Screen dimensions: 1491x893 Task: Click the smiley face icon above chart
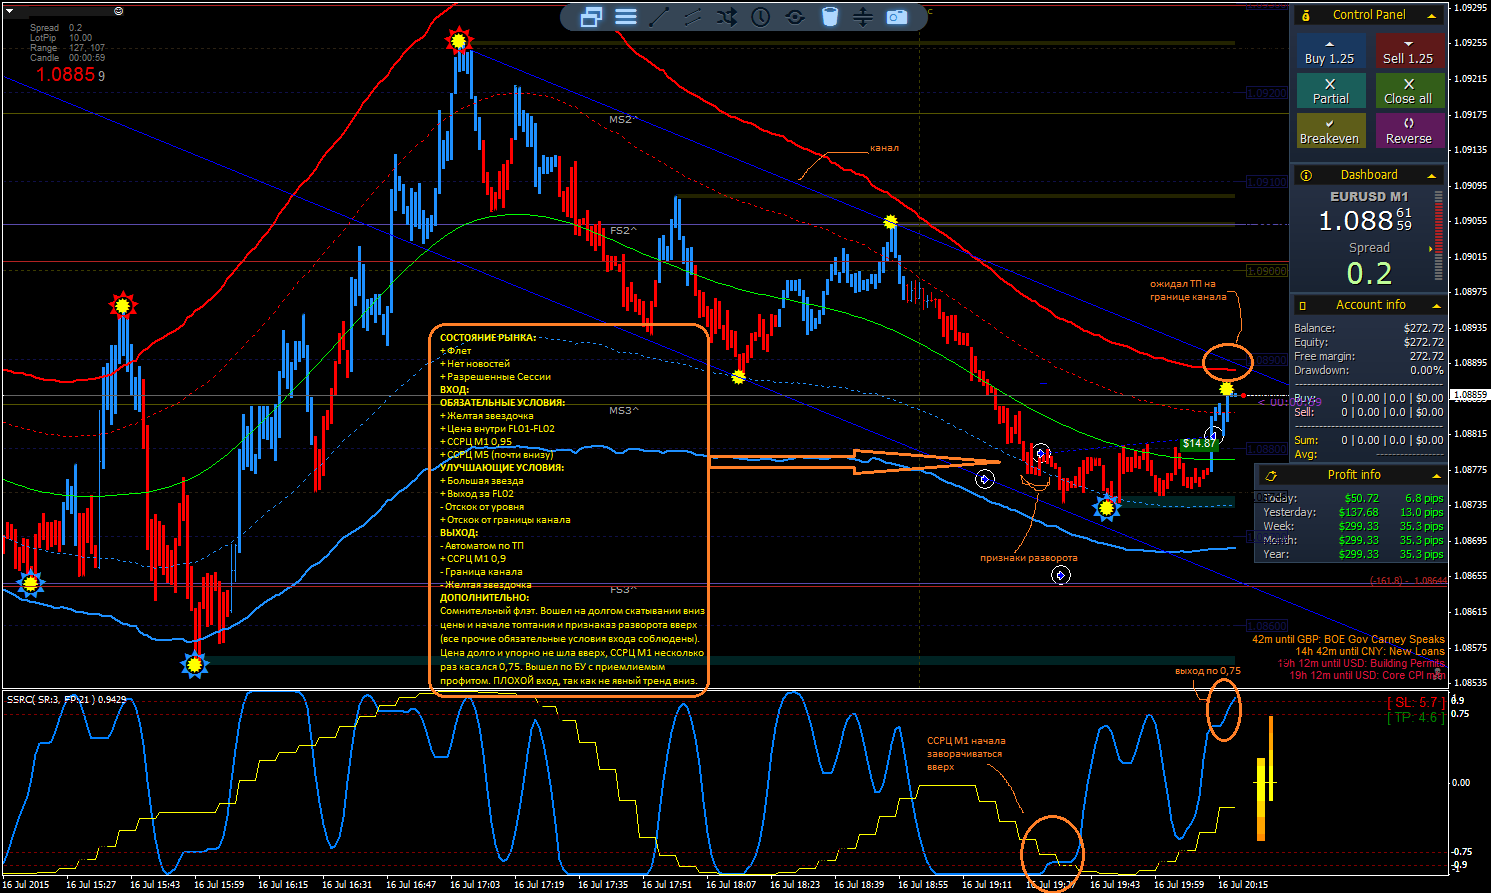coord(118,11)
